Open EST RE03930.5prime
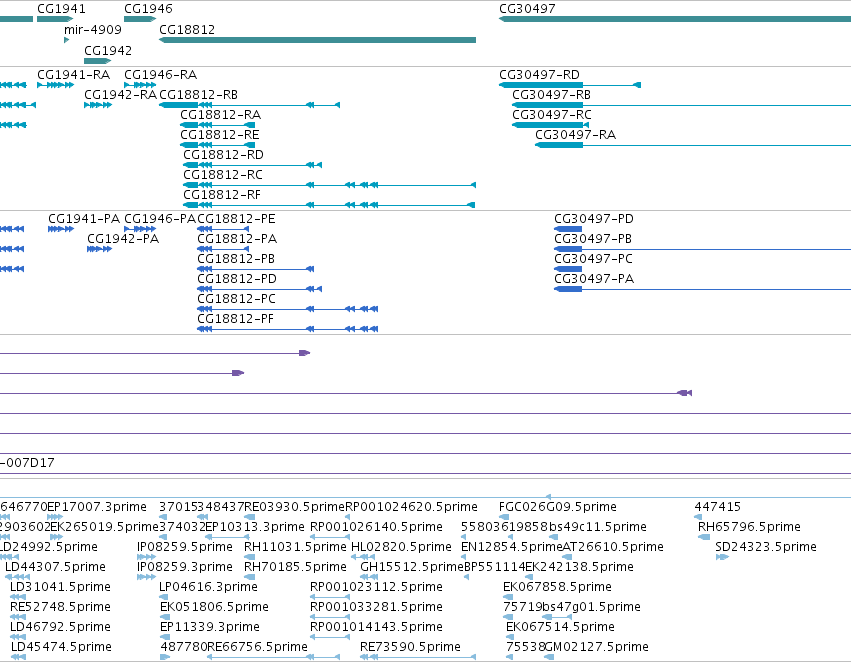 [295, 507]
